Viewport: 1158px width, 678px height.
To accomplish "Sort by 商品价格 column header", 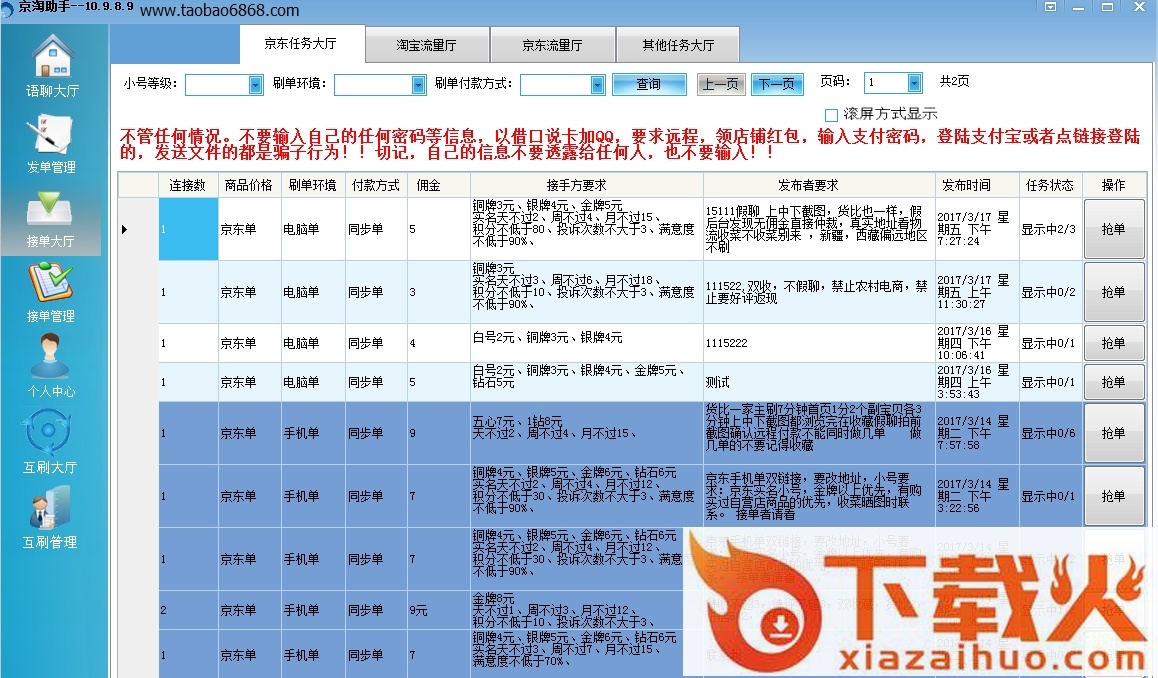I will click(x=249, y=185).
